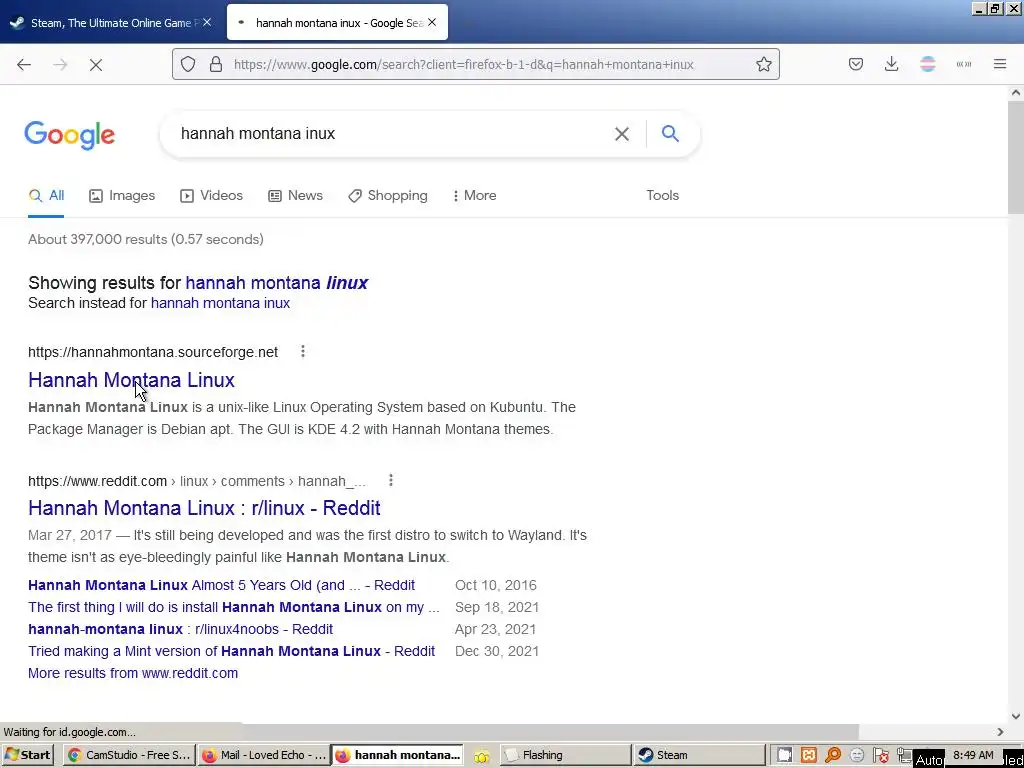
Task: Switch to News results
Action: pyautogui.click(x=295, y=195)
